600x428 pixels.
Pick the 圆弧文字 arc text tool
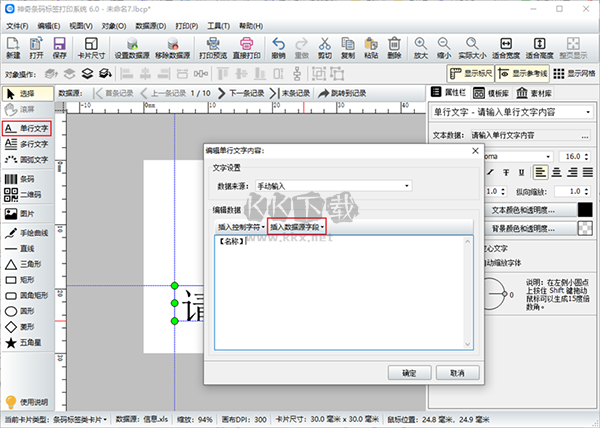tap(26, 158)
